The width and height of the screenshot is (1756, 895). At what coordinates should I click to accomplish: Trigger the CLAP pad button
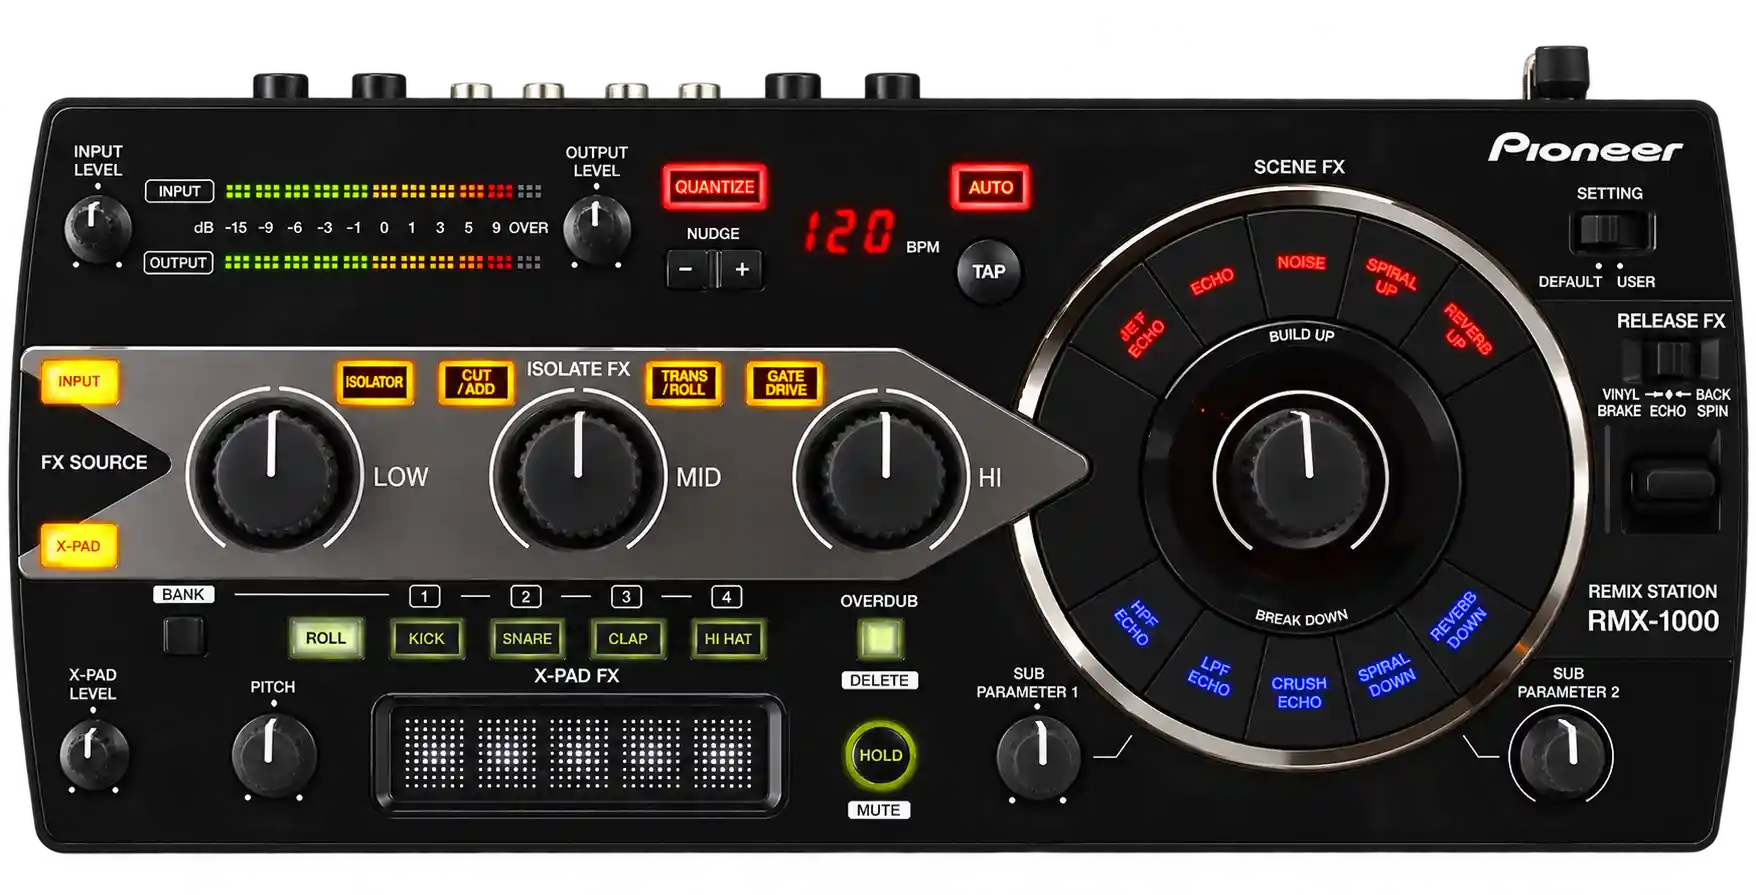pyautogui.click(x=628, y=638)
